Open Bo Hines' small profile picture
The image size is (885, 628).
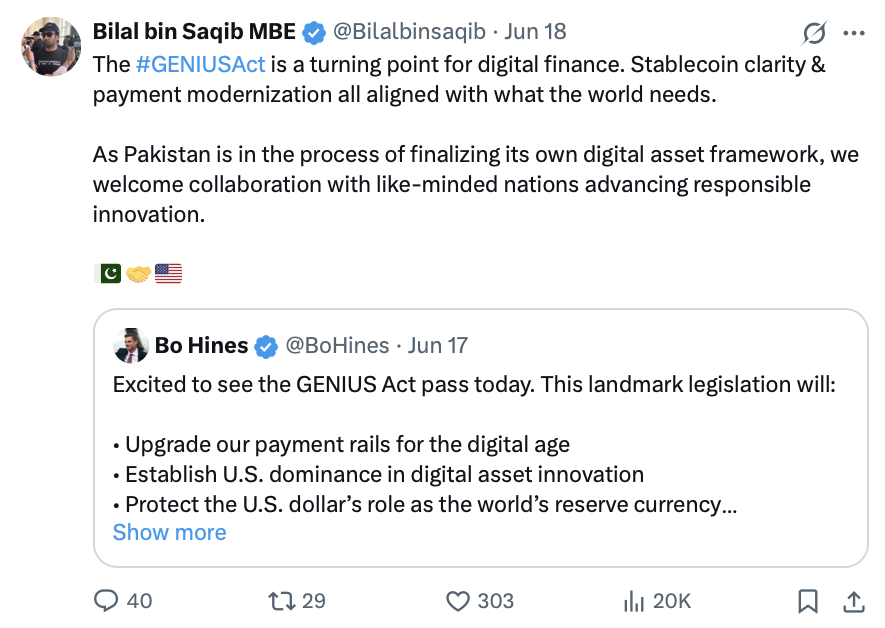[x=130, y=346]
